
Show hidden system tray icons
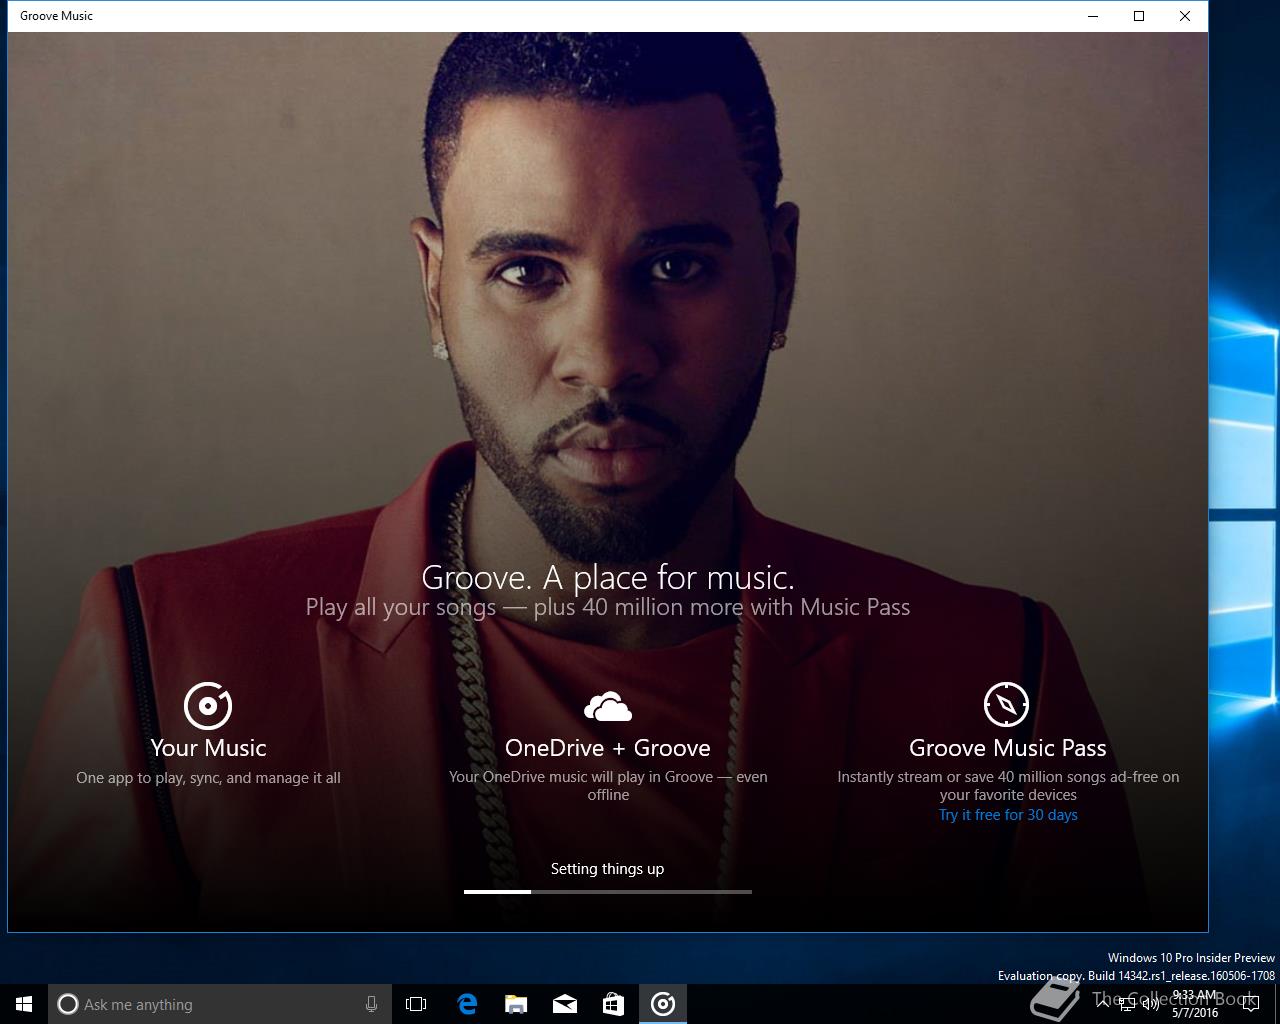coord(1102,1004)
